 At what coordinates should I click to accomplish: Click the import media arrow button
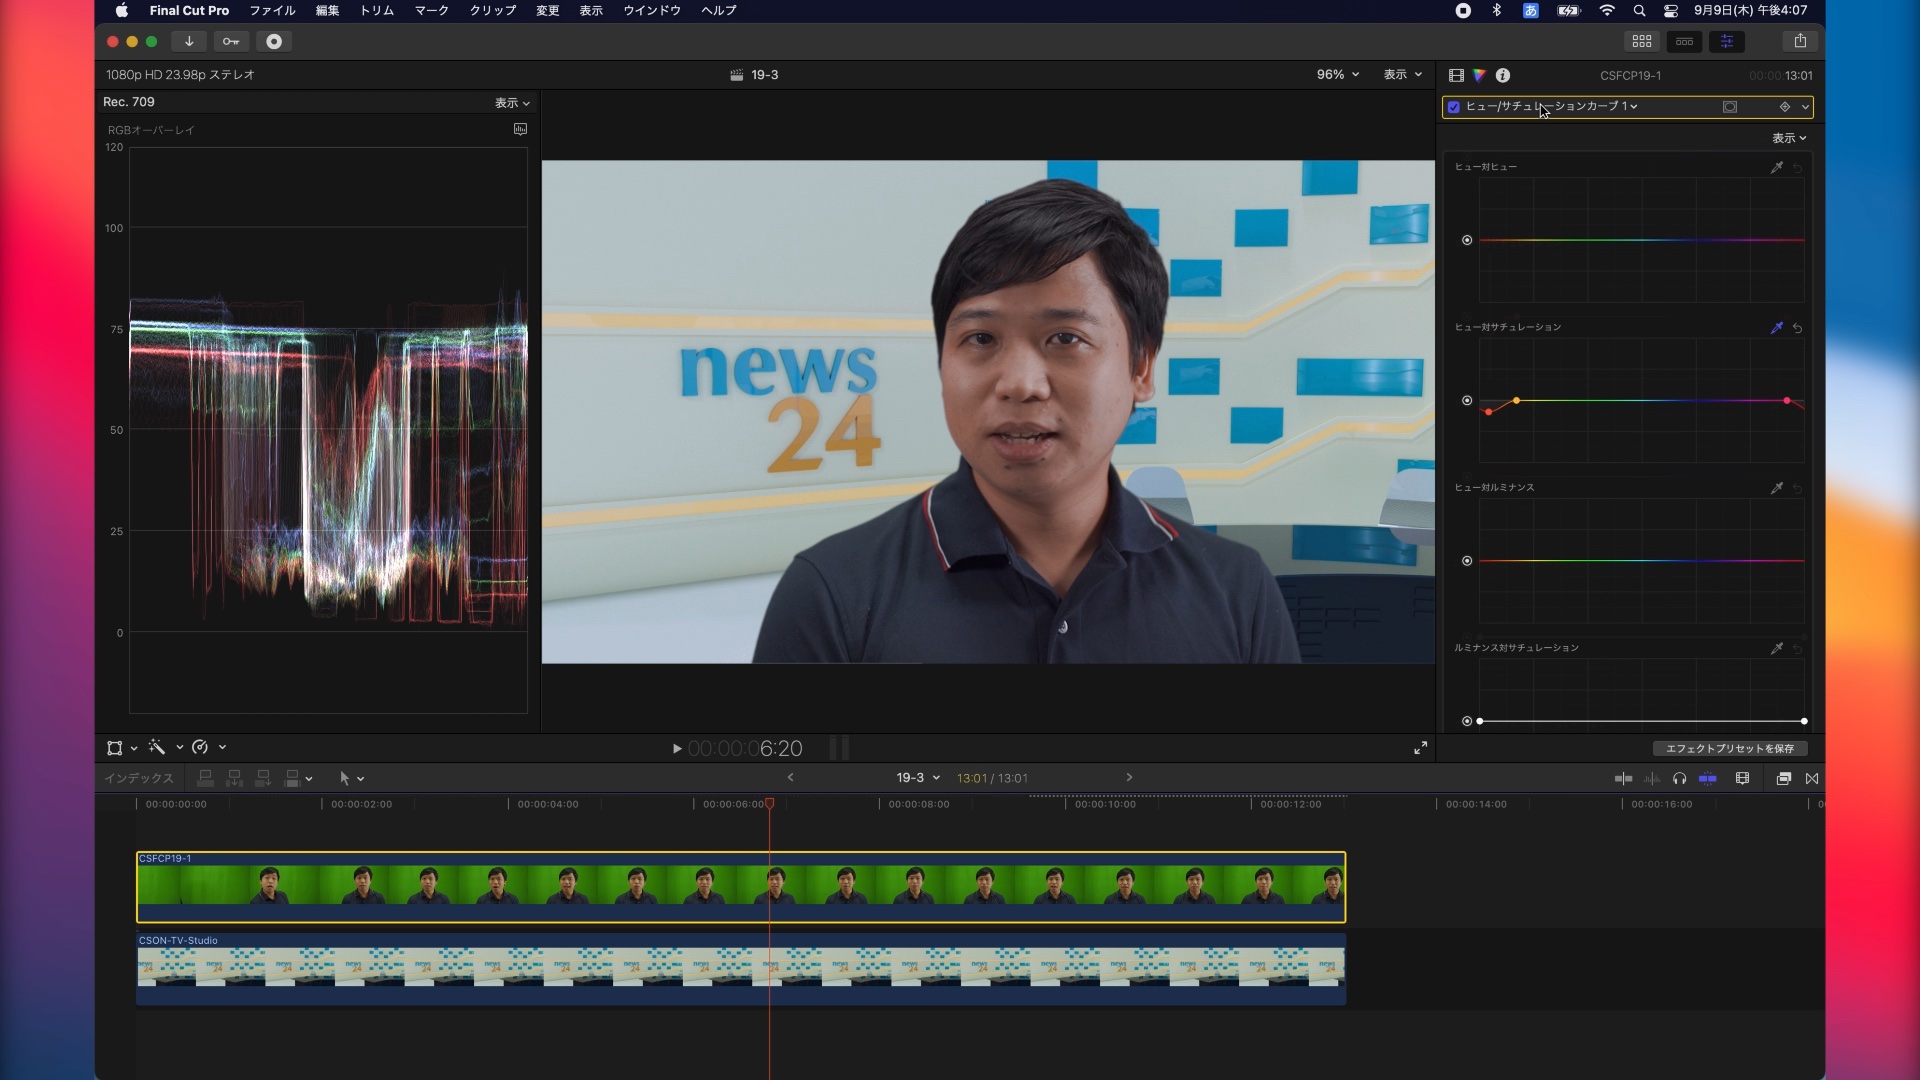tap(189, 41)
